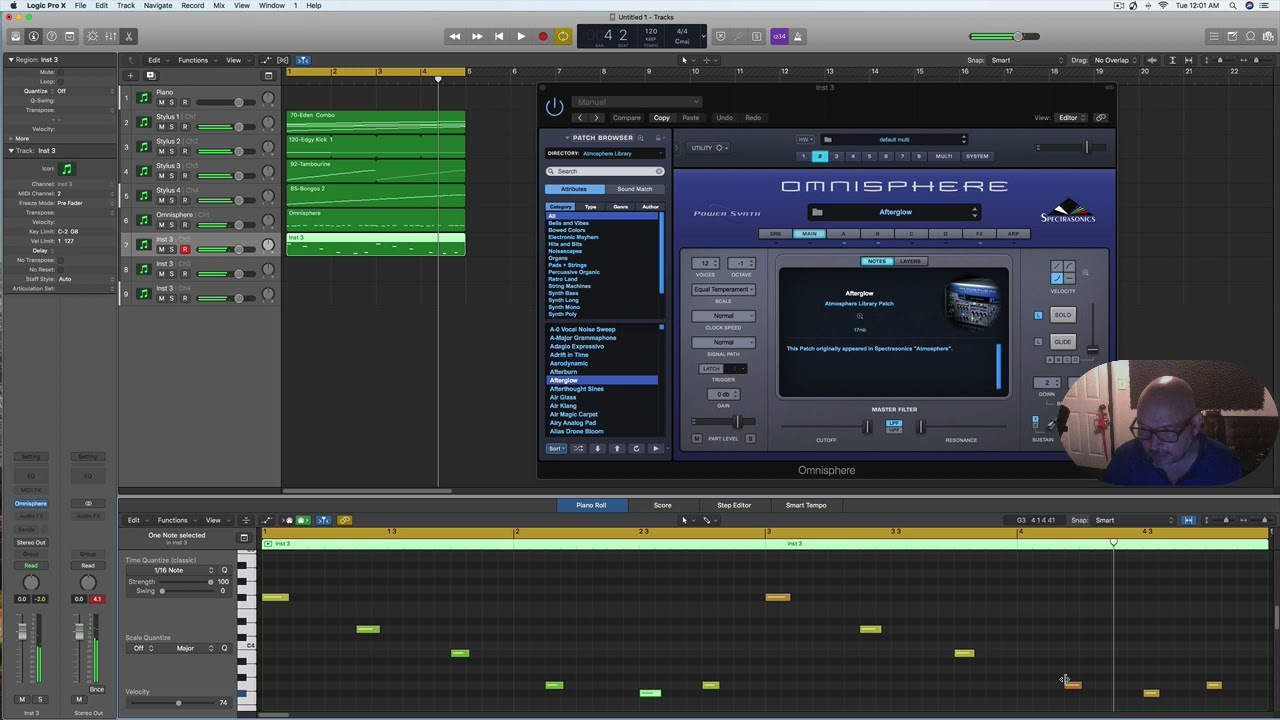Click the previous preset arrow in plug-in header
The image size is (1280, 720).
[579, 118]
